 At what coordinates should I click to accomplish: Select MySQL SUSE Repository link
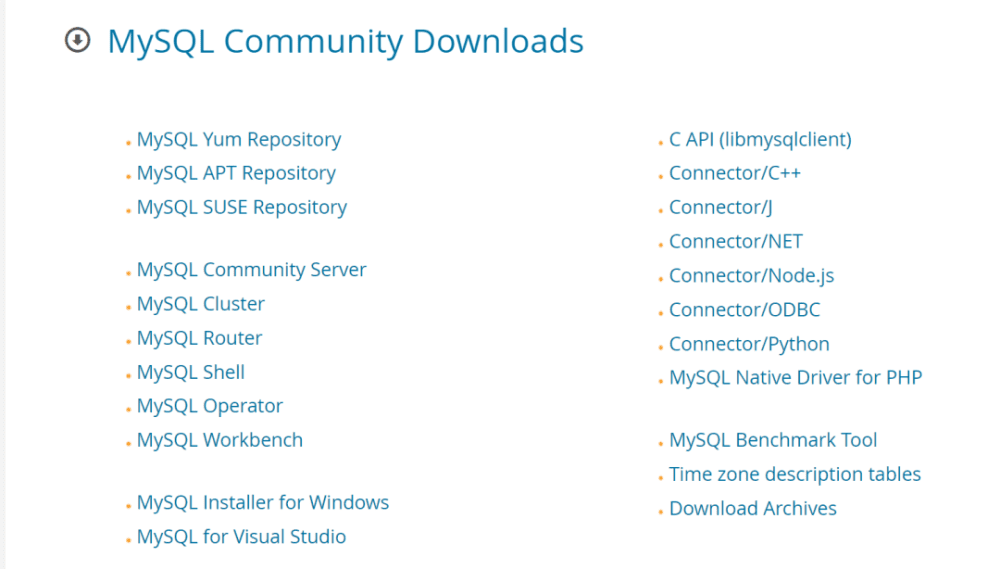242,207
